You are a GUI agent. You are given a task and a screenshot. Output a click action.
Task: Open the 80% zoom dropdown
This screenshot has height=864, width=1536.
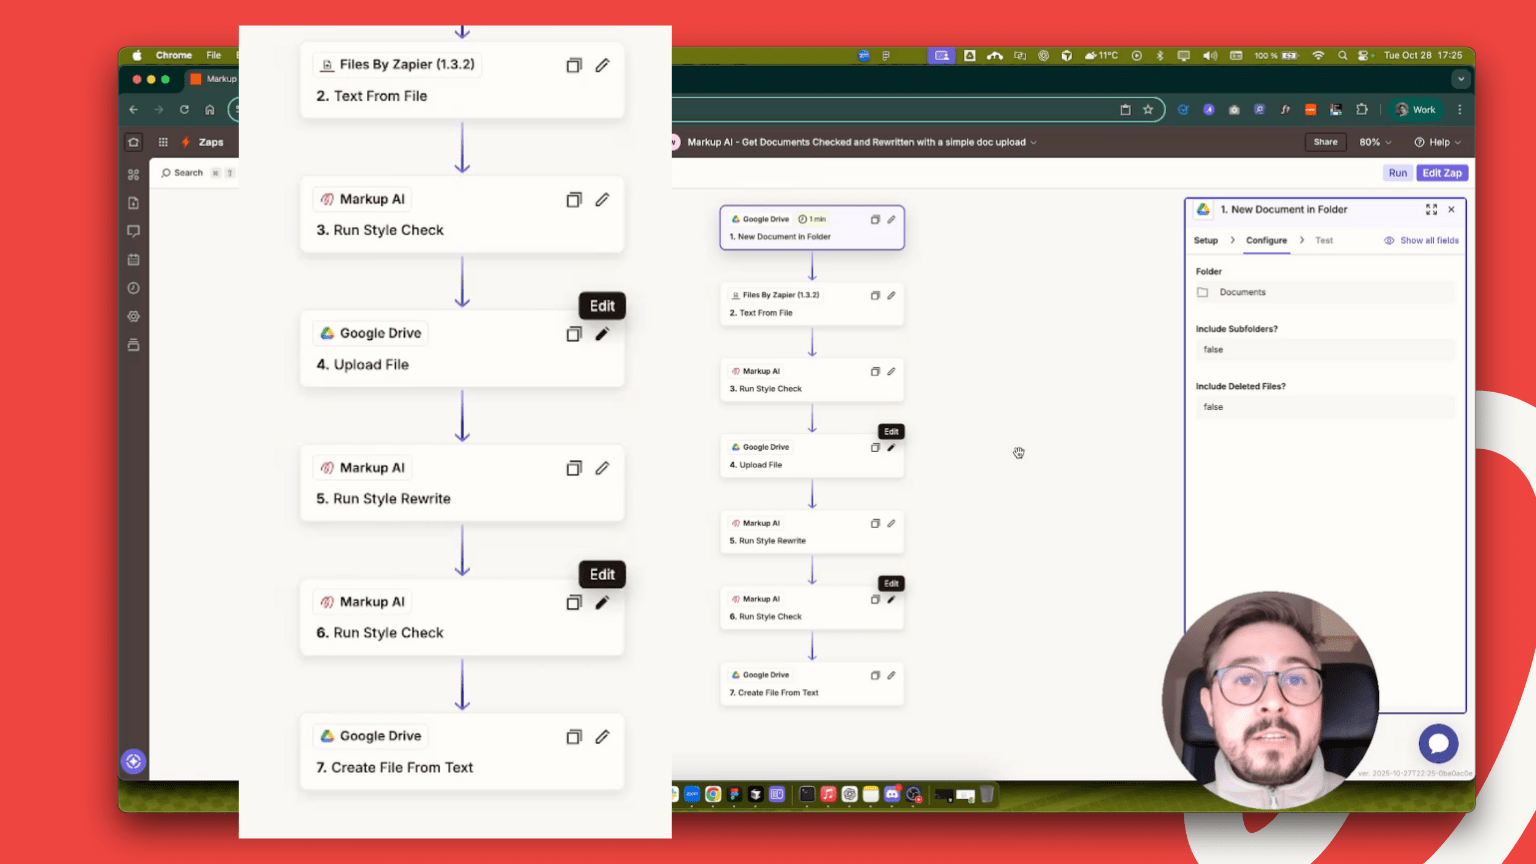click(x=1375, y=142)
